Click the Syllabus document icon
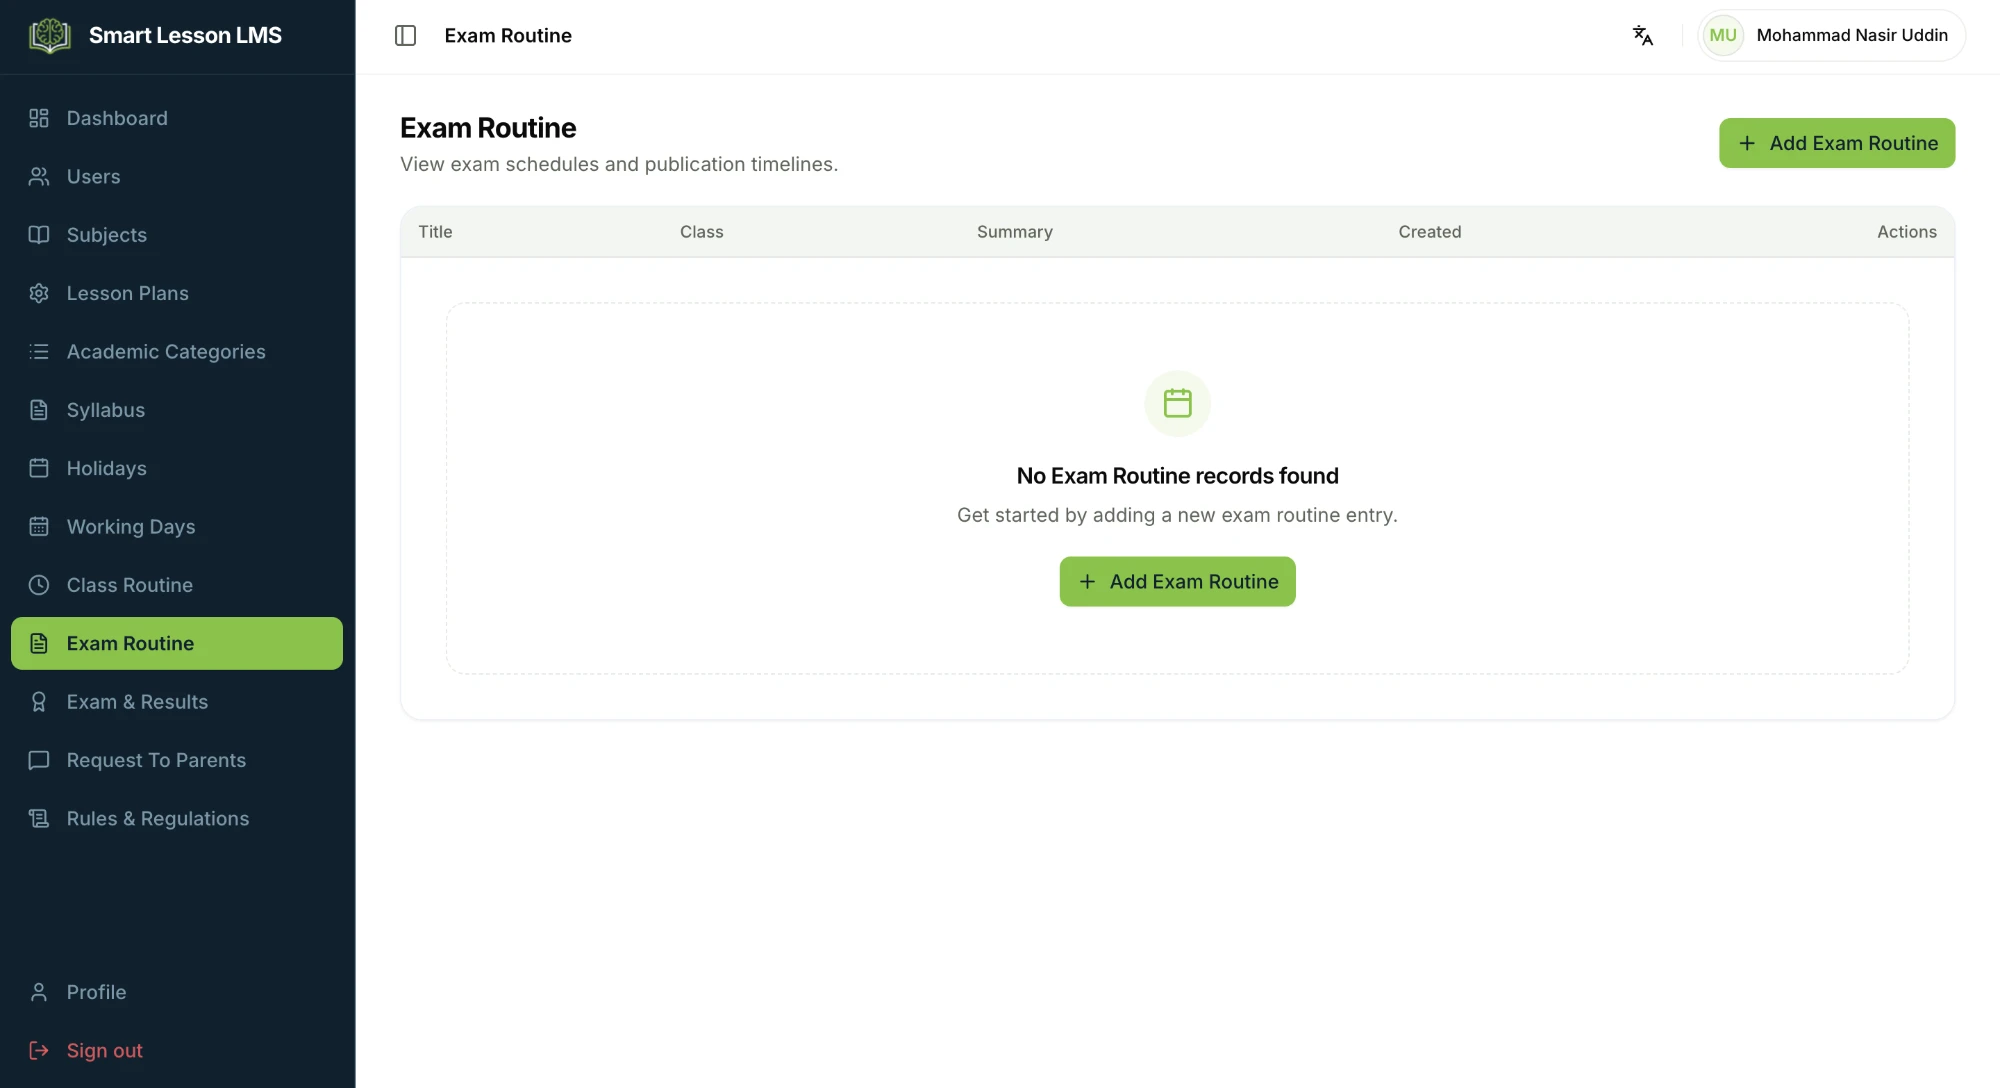 pyautogui.click(x=39, y=410)
